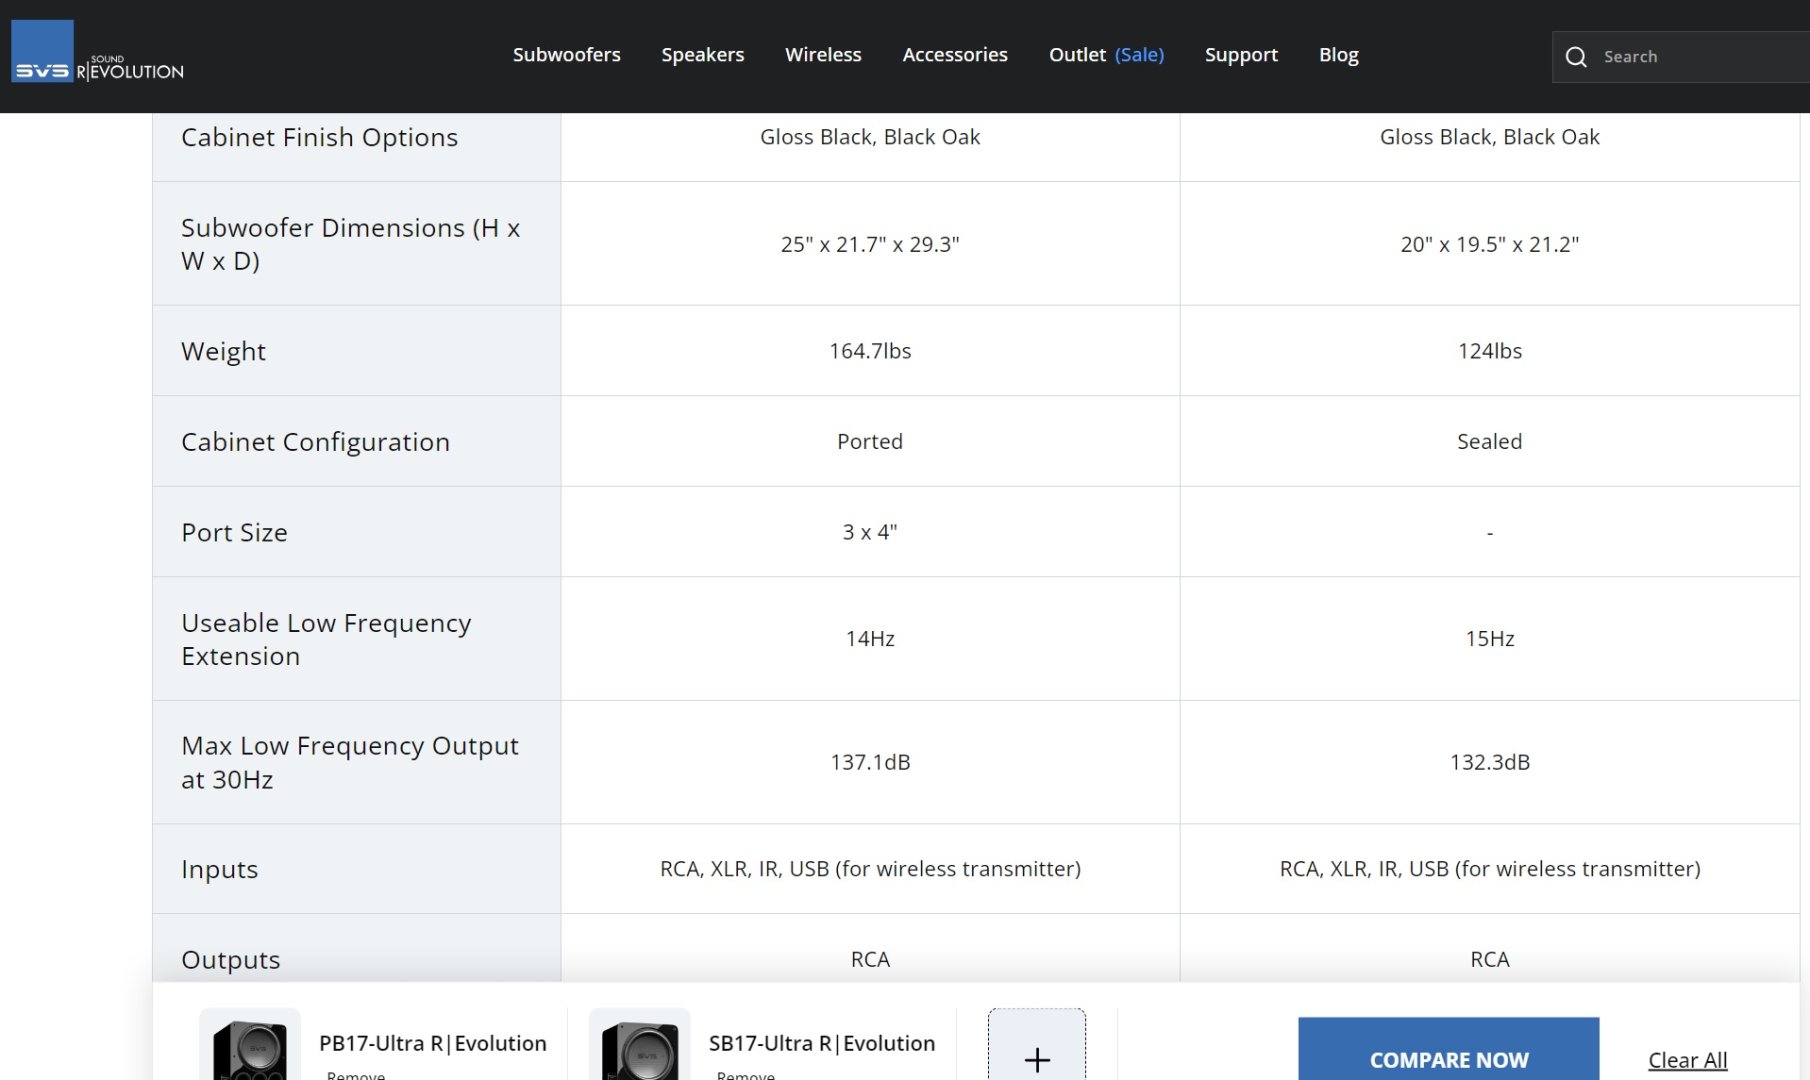Remove SB17-Ultra R|Evolution from comparison
This screenshot has width=1810, height=1080.
[746, 1075]
